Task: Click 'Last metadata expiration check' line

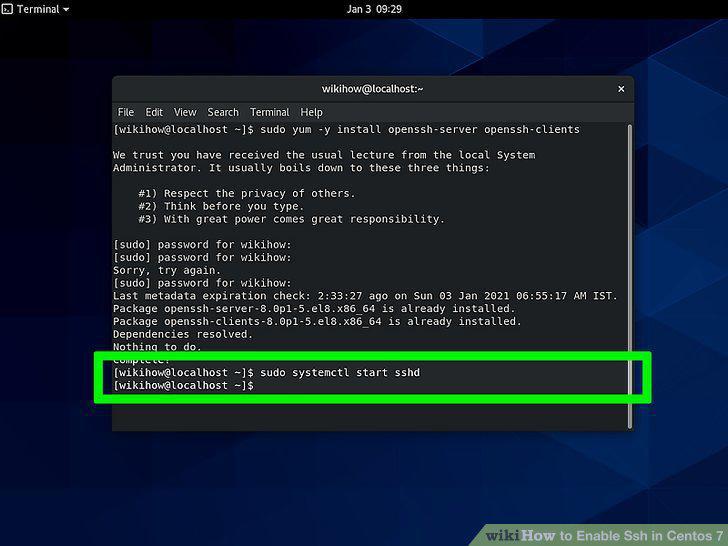Action: coord(365,296)
